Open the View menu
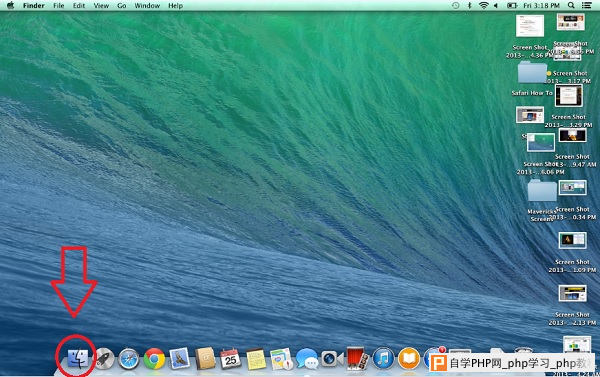The height and width of the screenshot is (377, 600). coord(101,6)
